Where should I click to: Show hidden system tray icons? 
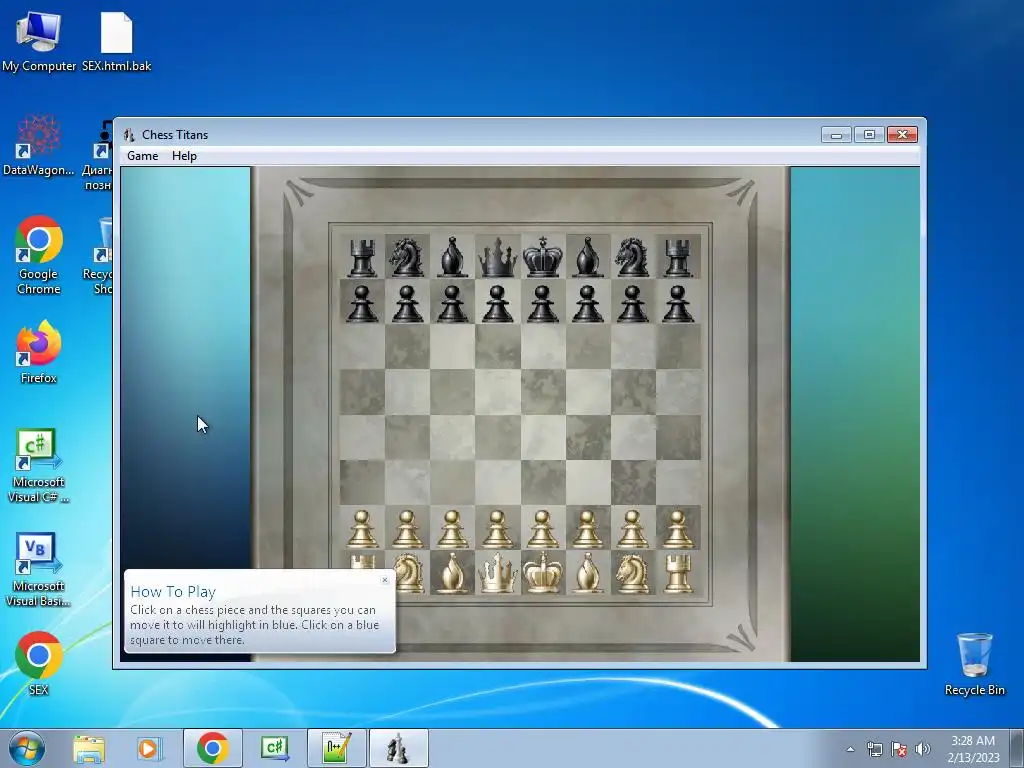[x=850, y=749]
